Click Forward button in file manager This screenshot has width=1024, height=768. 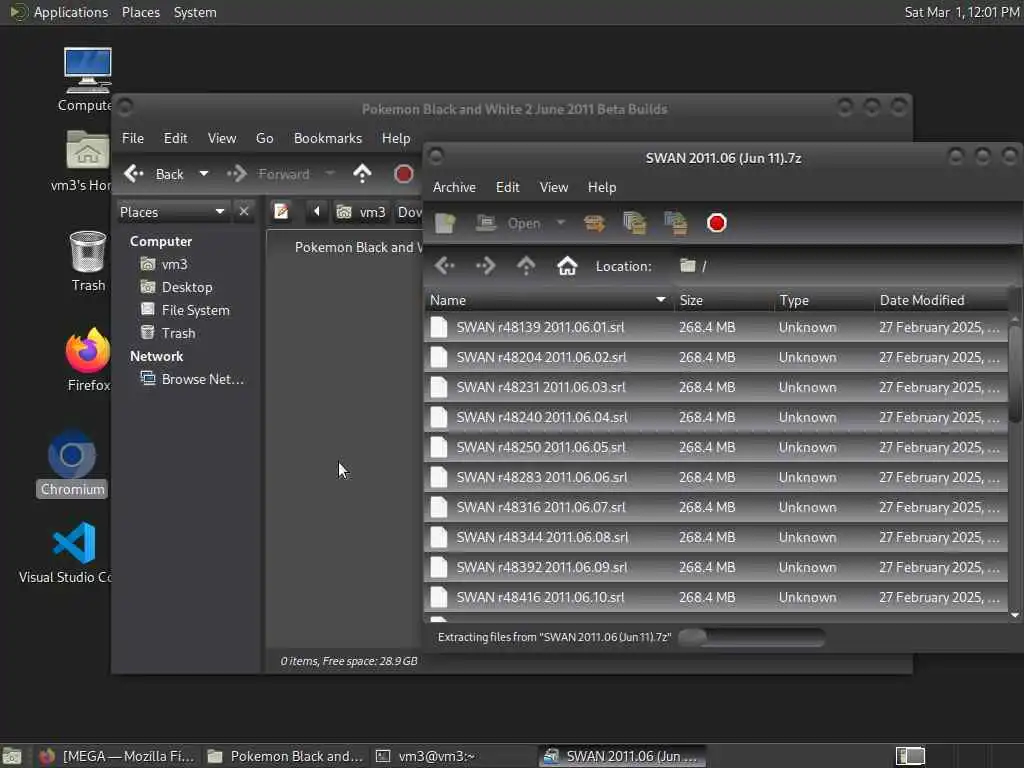[x=268, y=174]
